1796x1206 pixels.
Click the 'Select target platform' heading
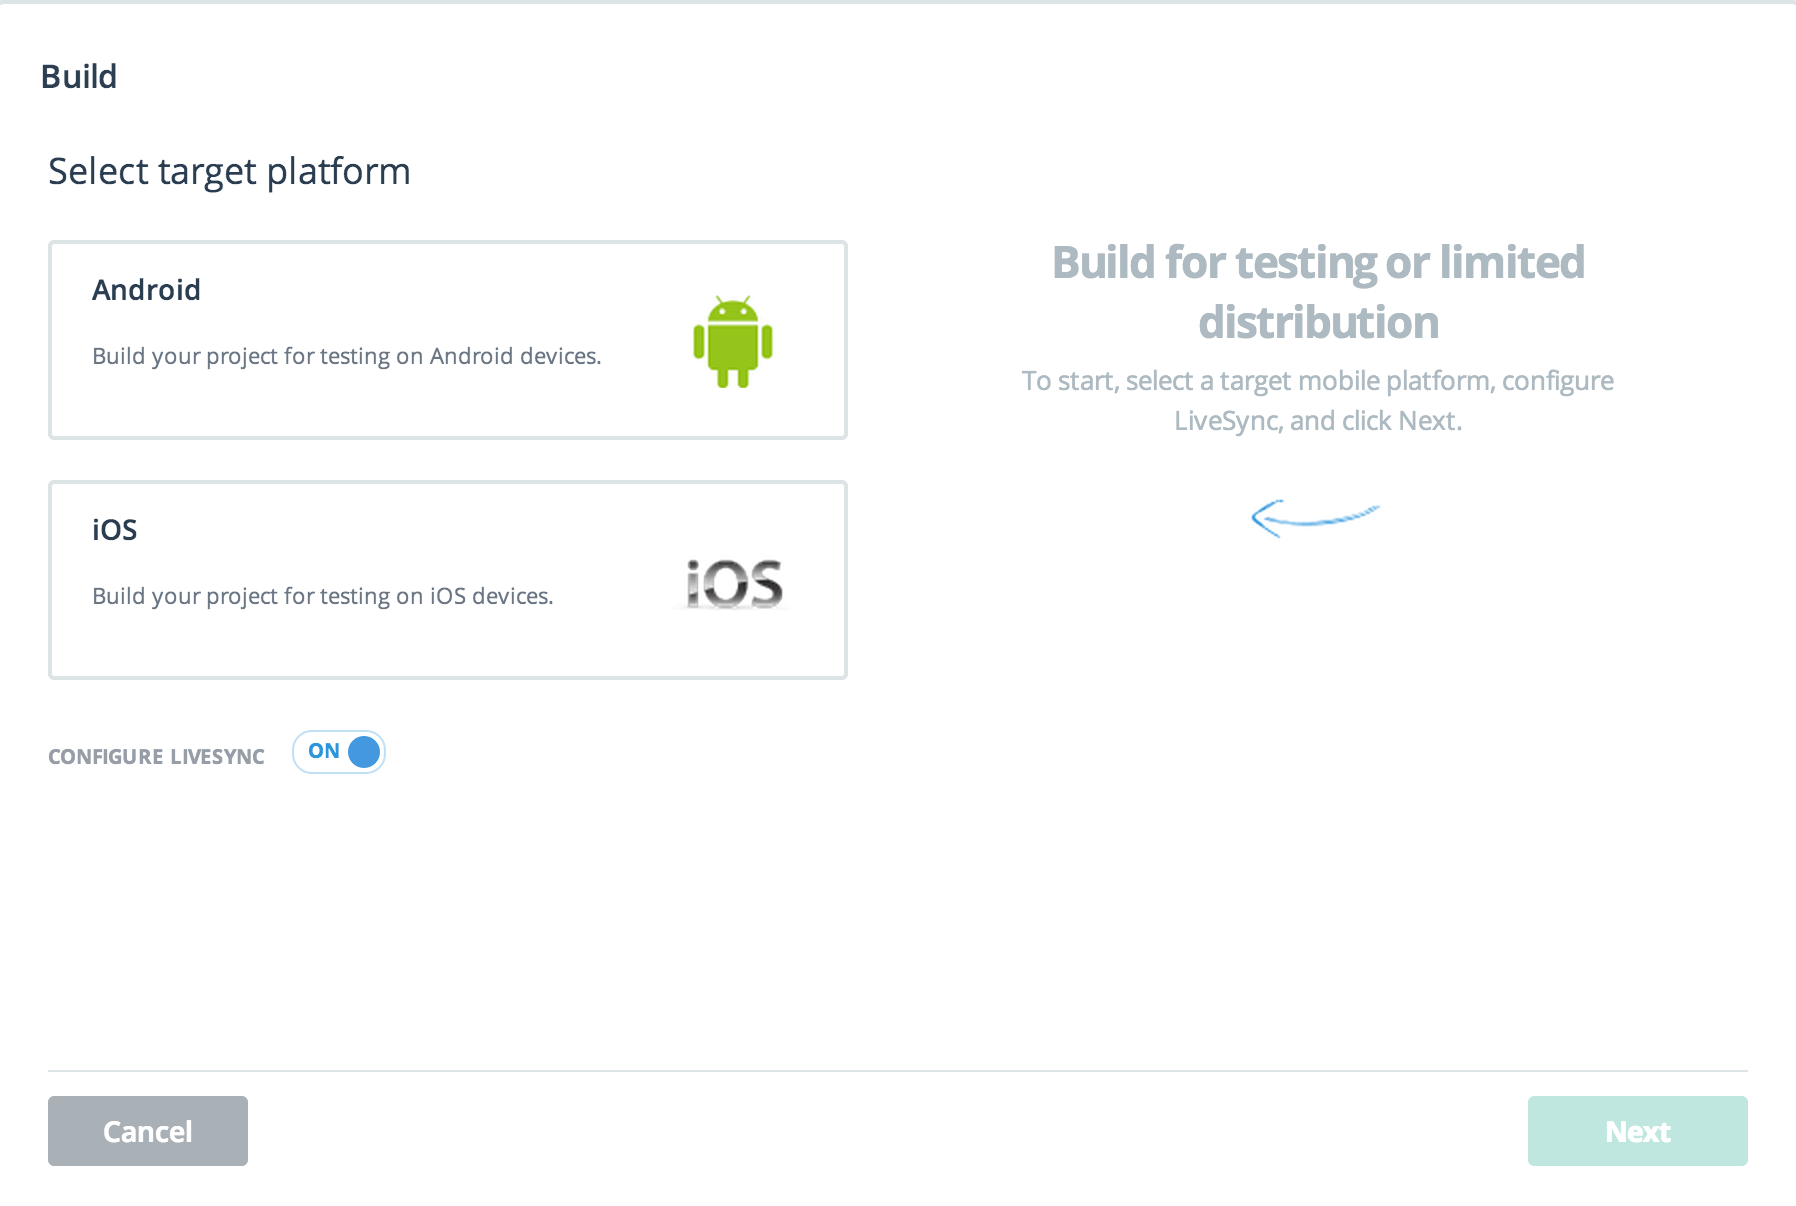tap(229, 172)
